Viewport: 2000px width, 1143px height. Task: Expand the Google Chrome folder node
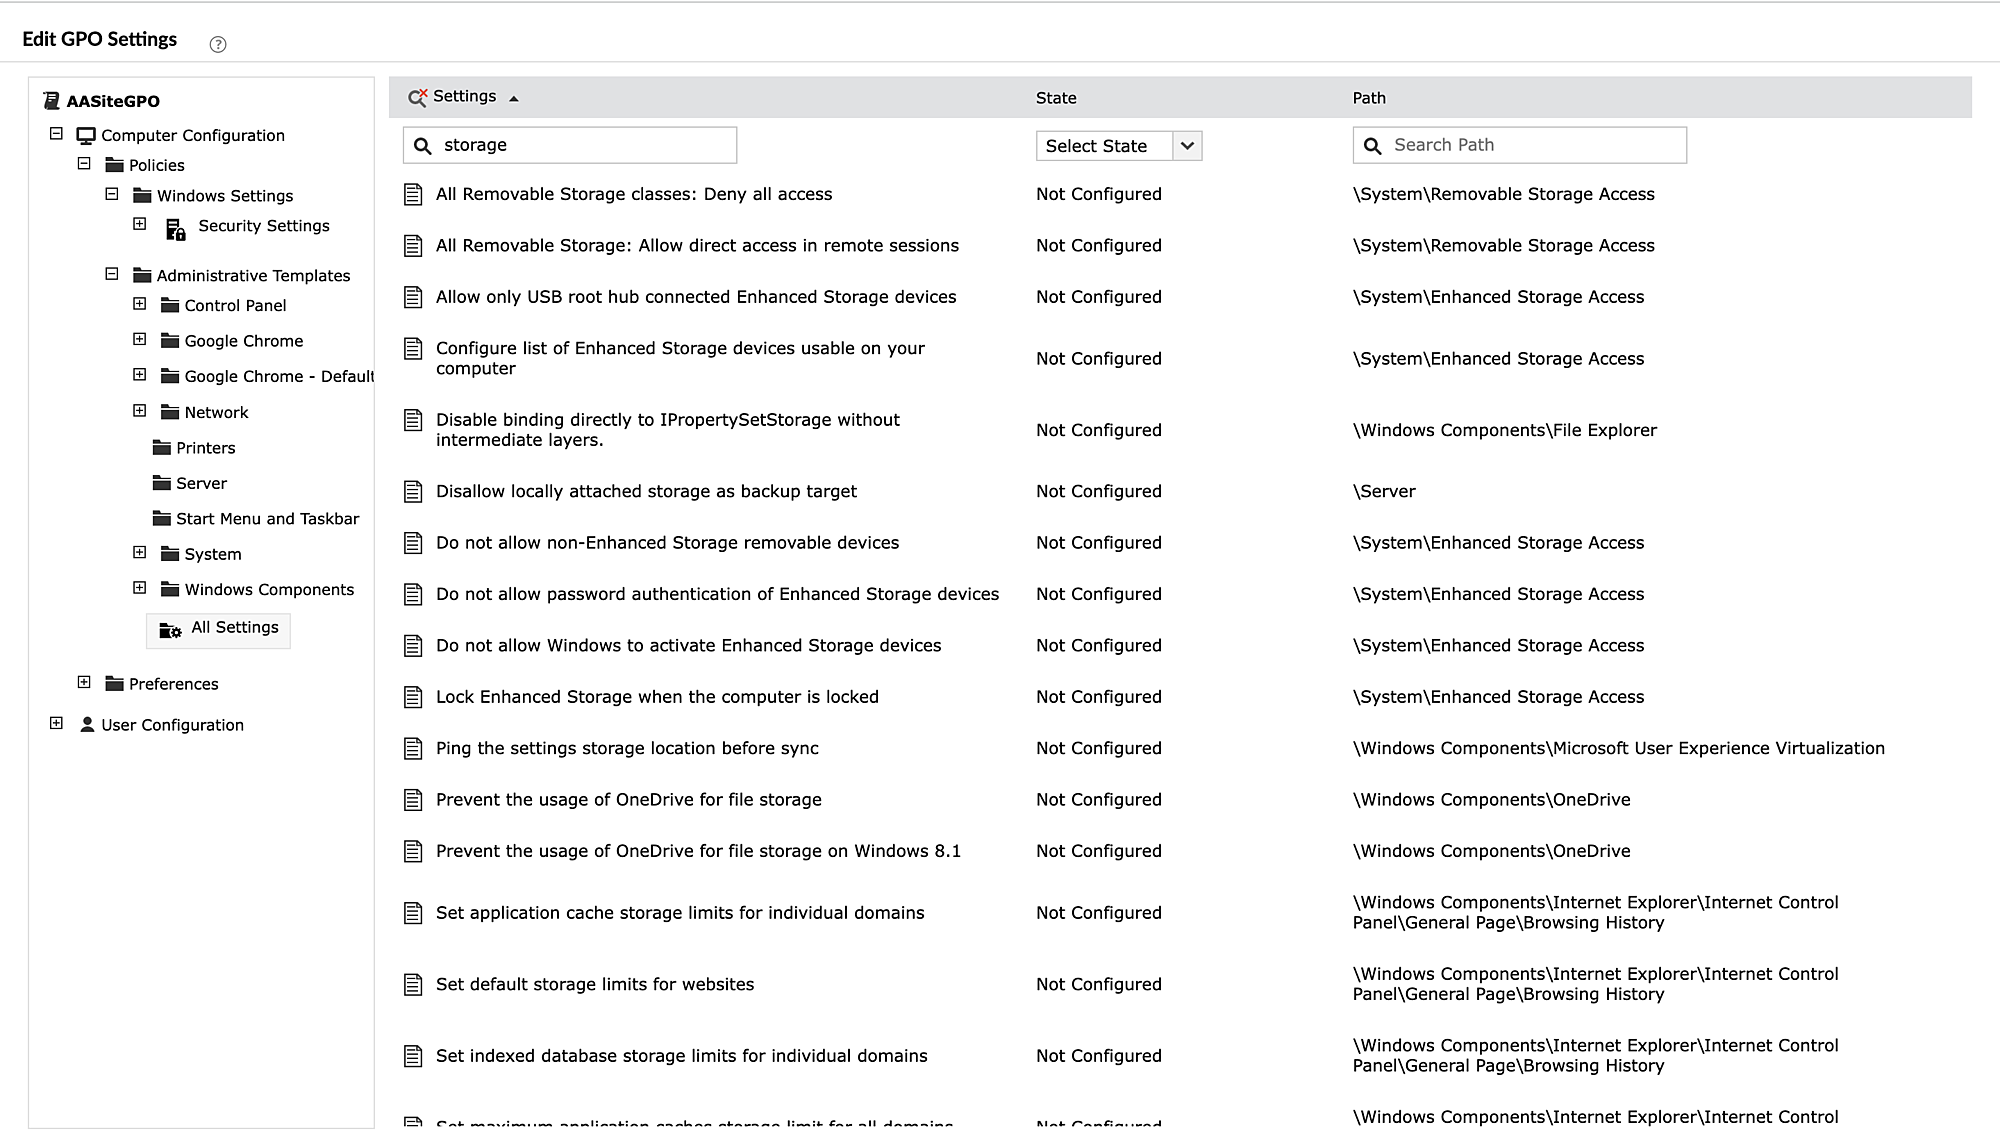(x=140, y=340)
